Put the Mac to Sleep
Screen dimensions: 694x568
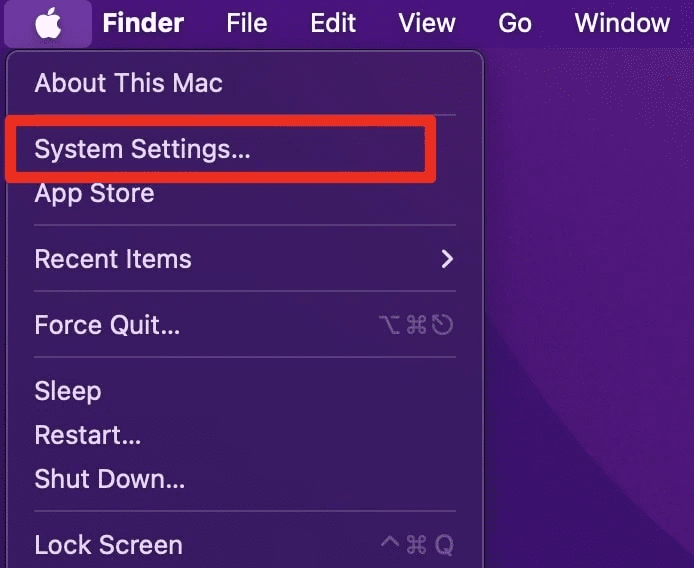[68, 391]
